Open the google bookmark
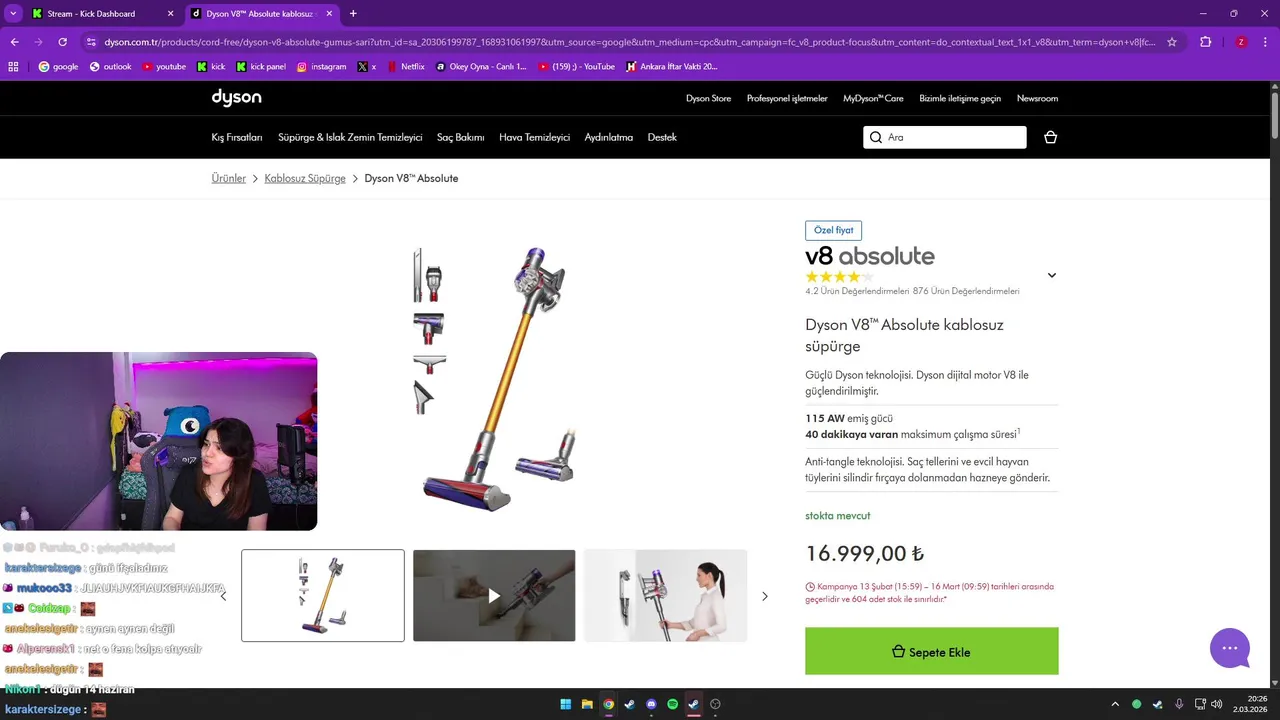Viewport: 1280px width, 720px height. coord(58,67)
